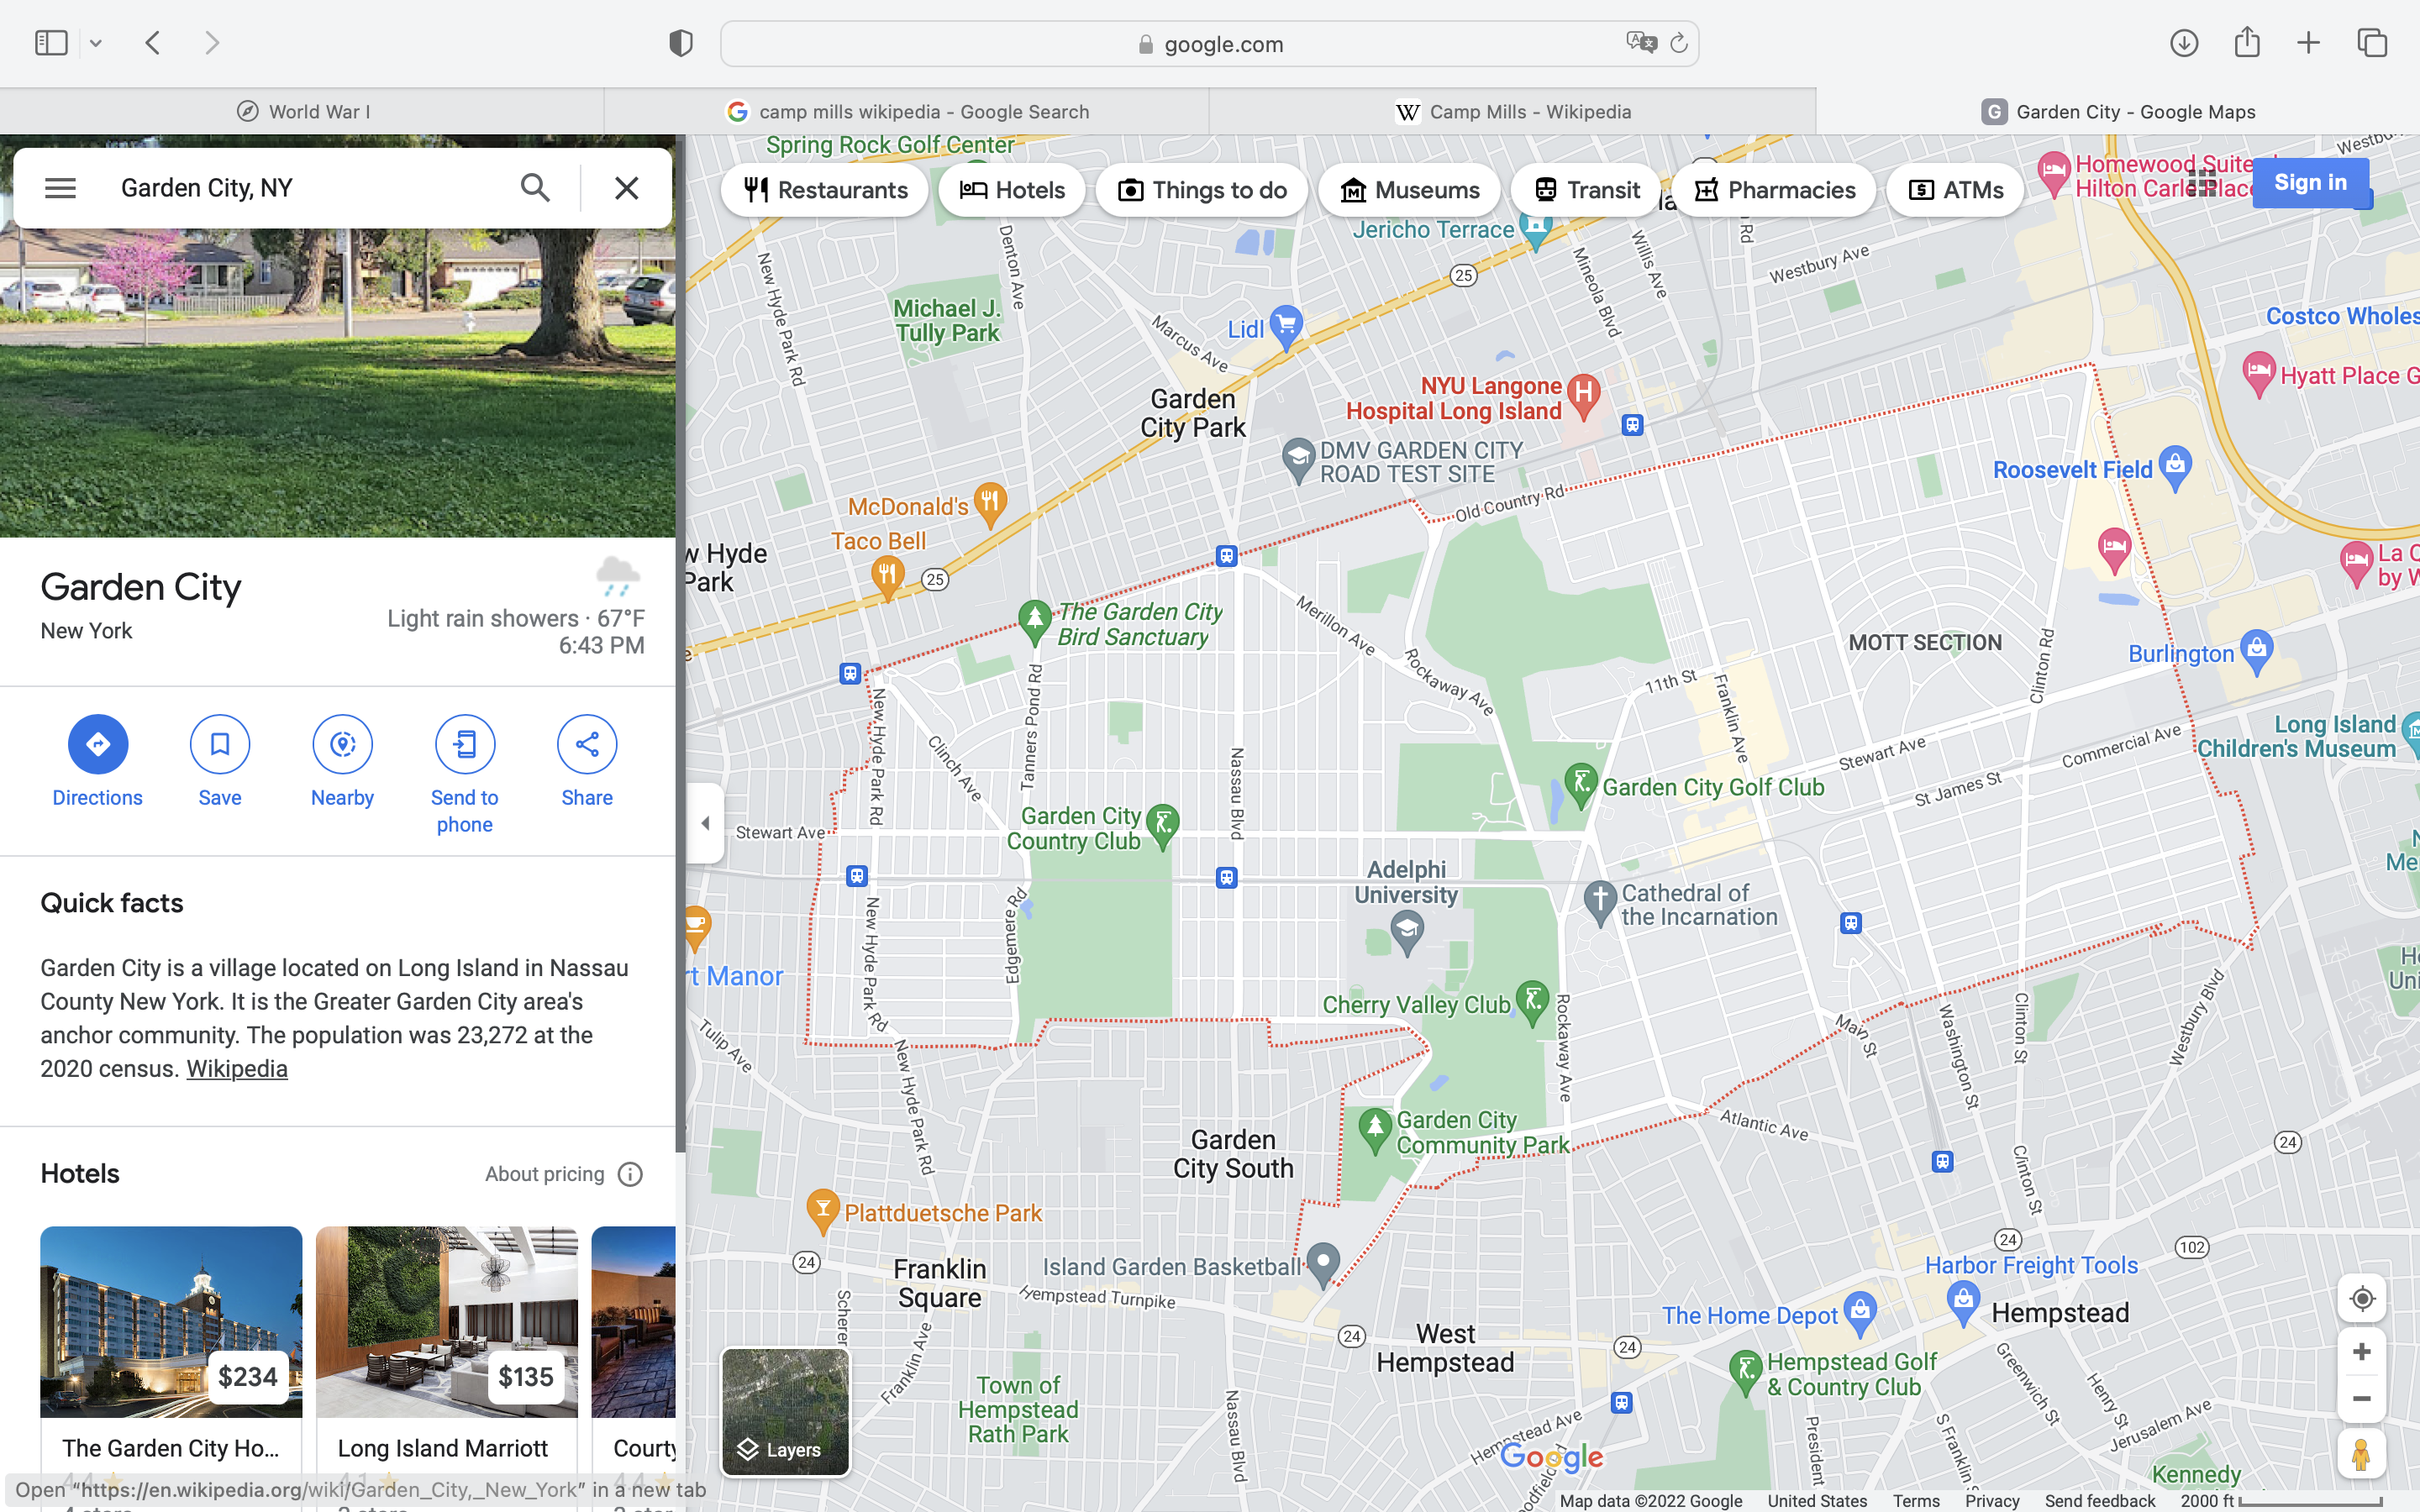Switch to Camp Mills Wikipedia tab

point(1512,112)
